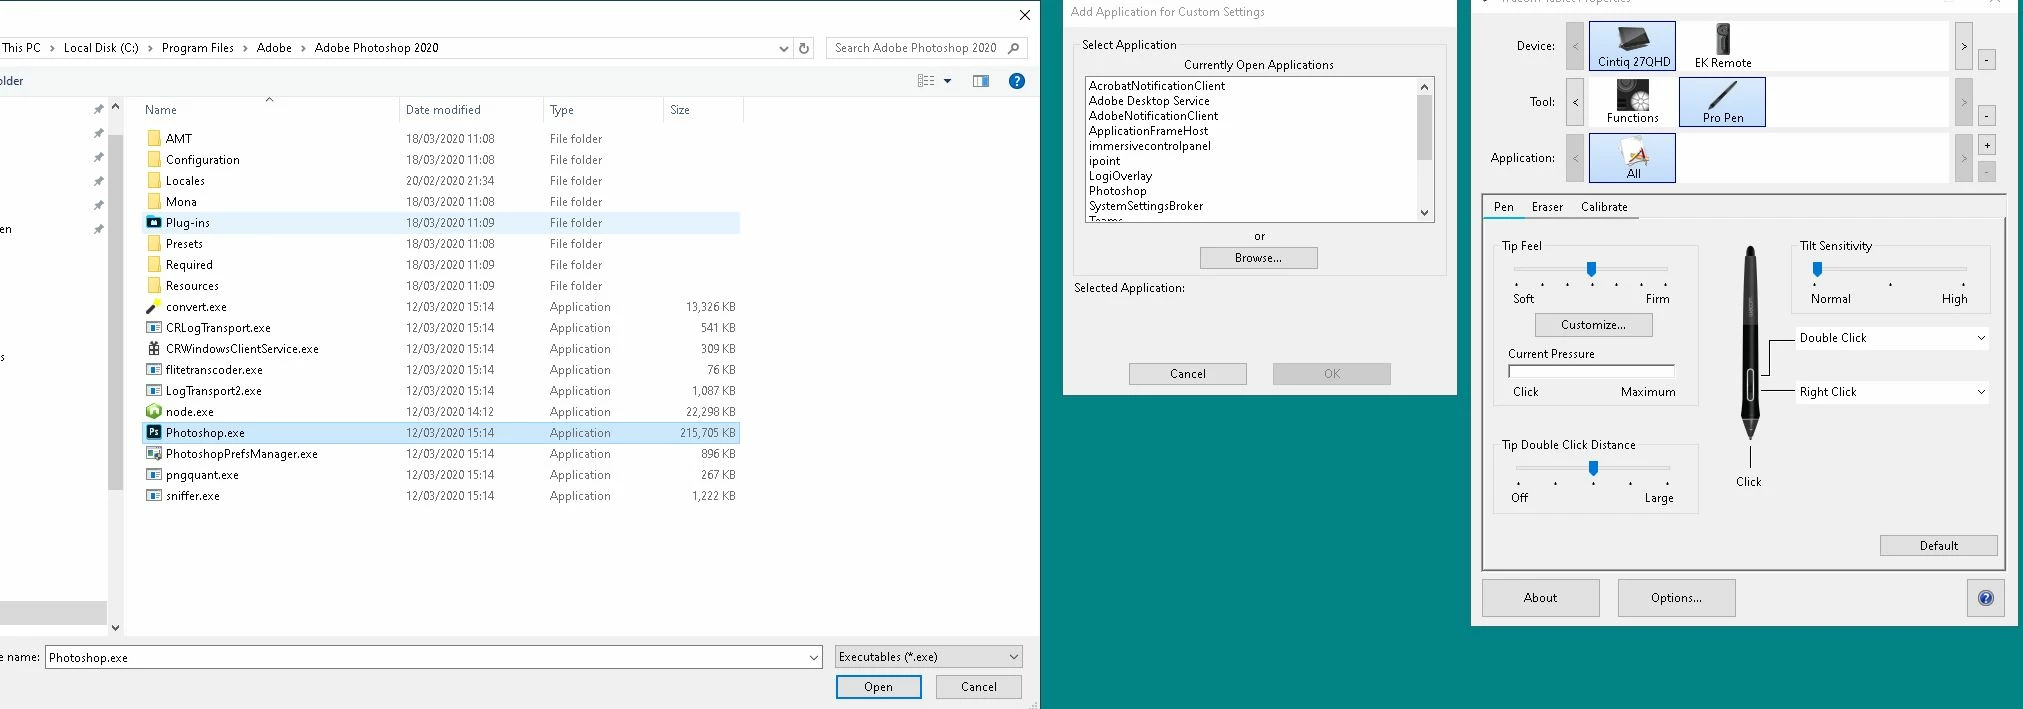Expand chevron after Adobe in path
This screenshot has height=709, width=2023.
click(303, 48)
